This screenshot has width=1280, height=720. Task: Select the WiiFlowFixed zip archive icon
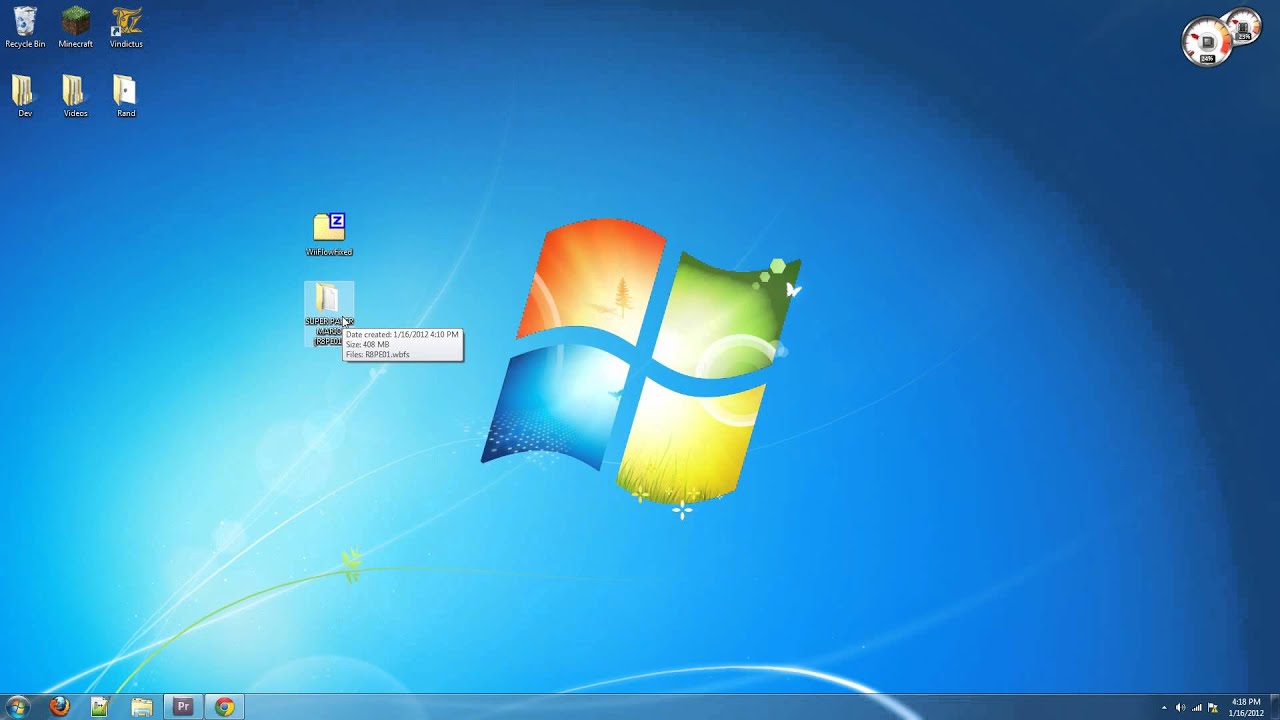329,234
